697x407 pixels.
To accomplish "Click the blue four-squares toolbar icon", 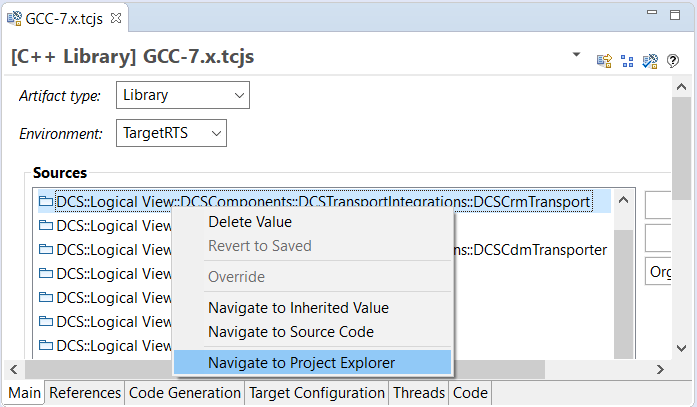I will point(627,61).
